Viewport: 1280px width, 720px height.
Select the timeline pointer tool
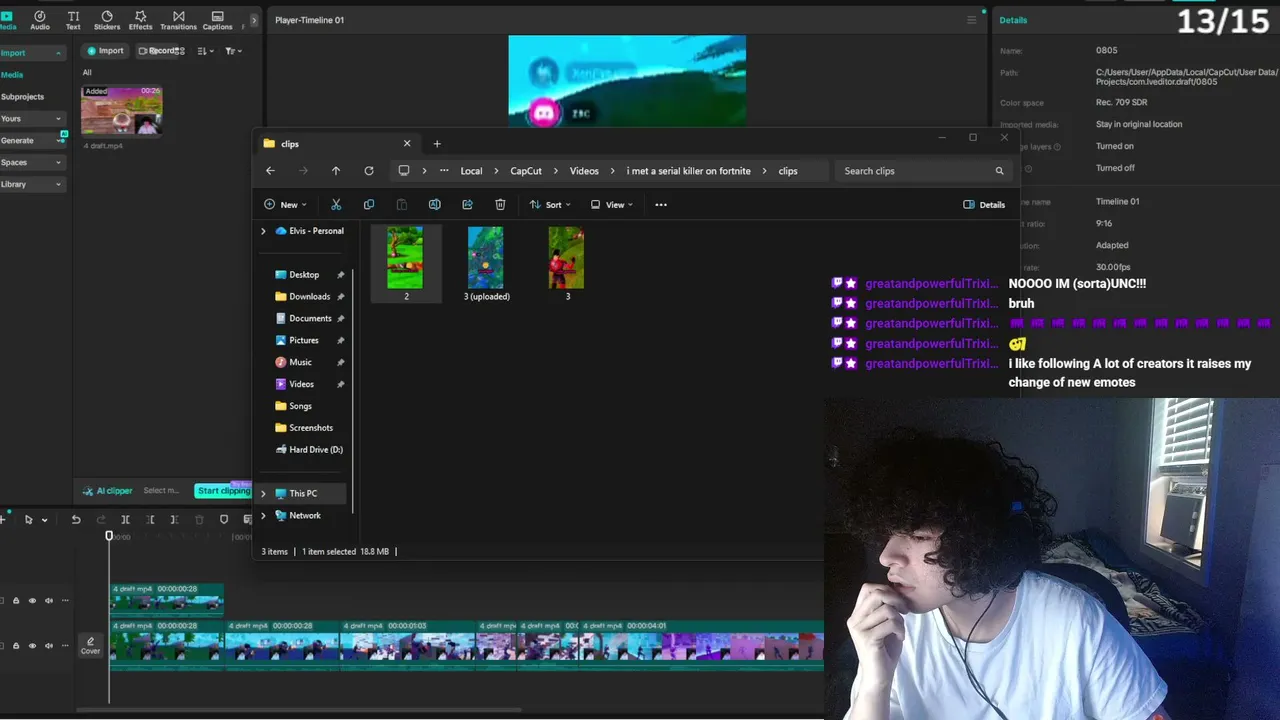tap(28, 520)
